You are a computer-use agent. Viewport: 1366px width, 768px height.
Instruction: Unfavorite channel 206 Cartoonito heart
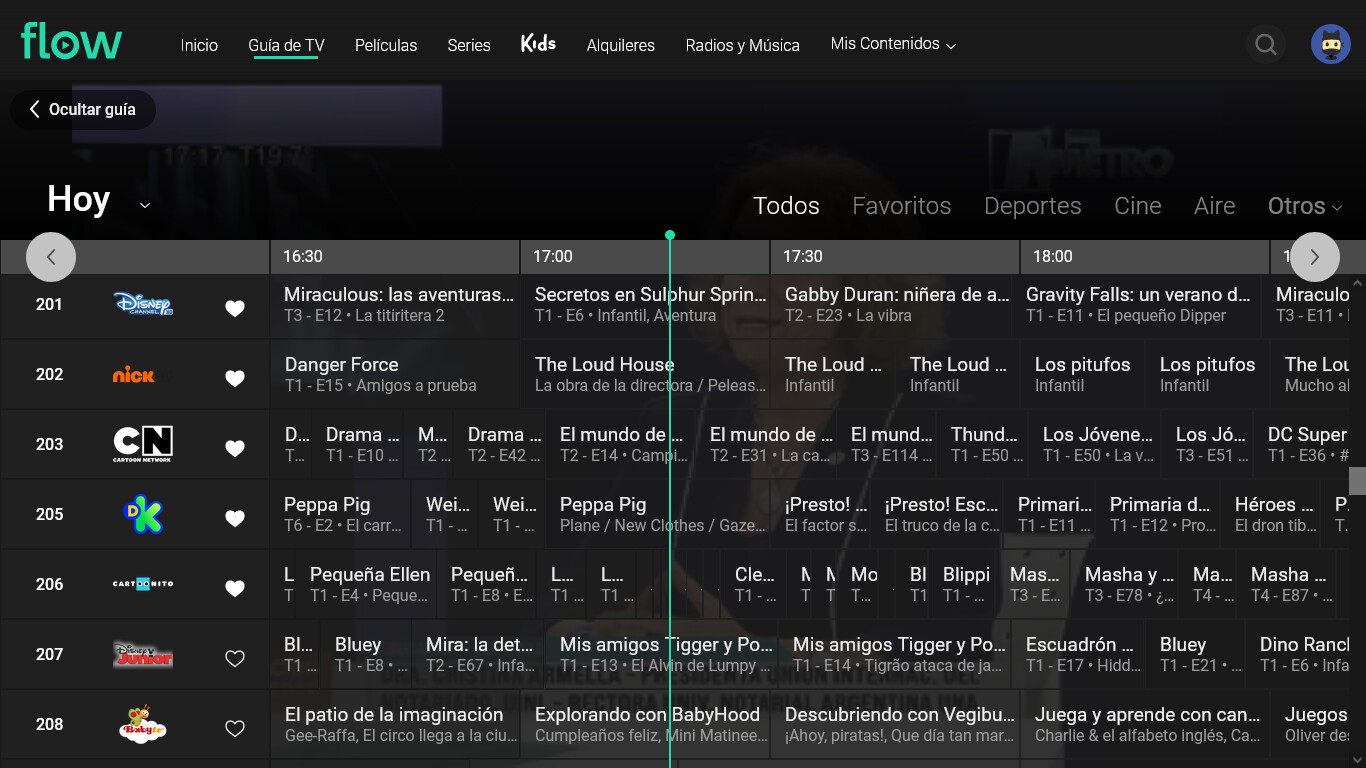(x=235, y=589)
